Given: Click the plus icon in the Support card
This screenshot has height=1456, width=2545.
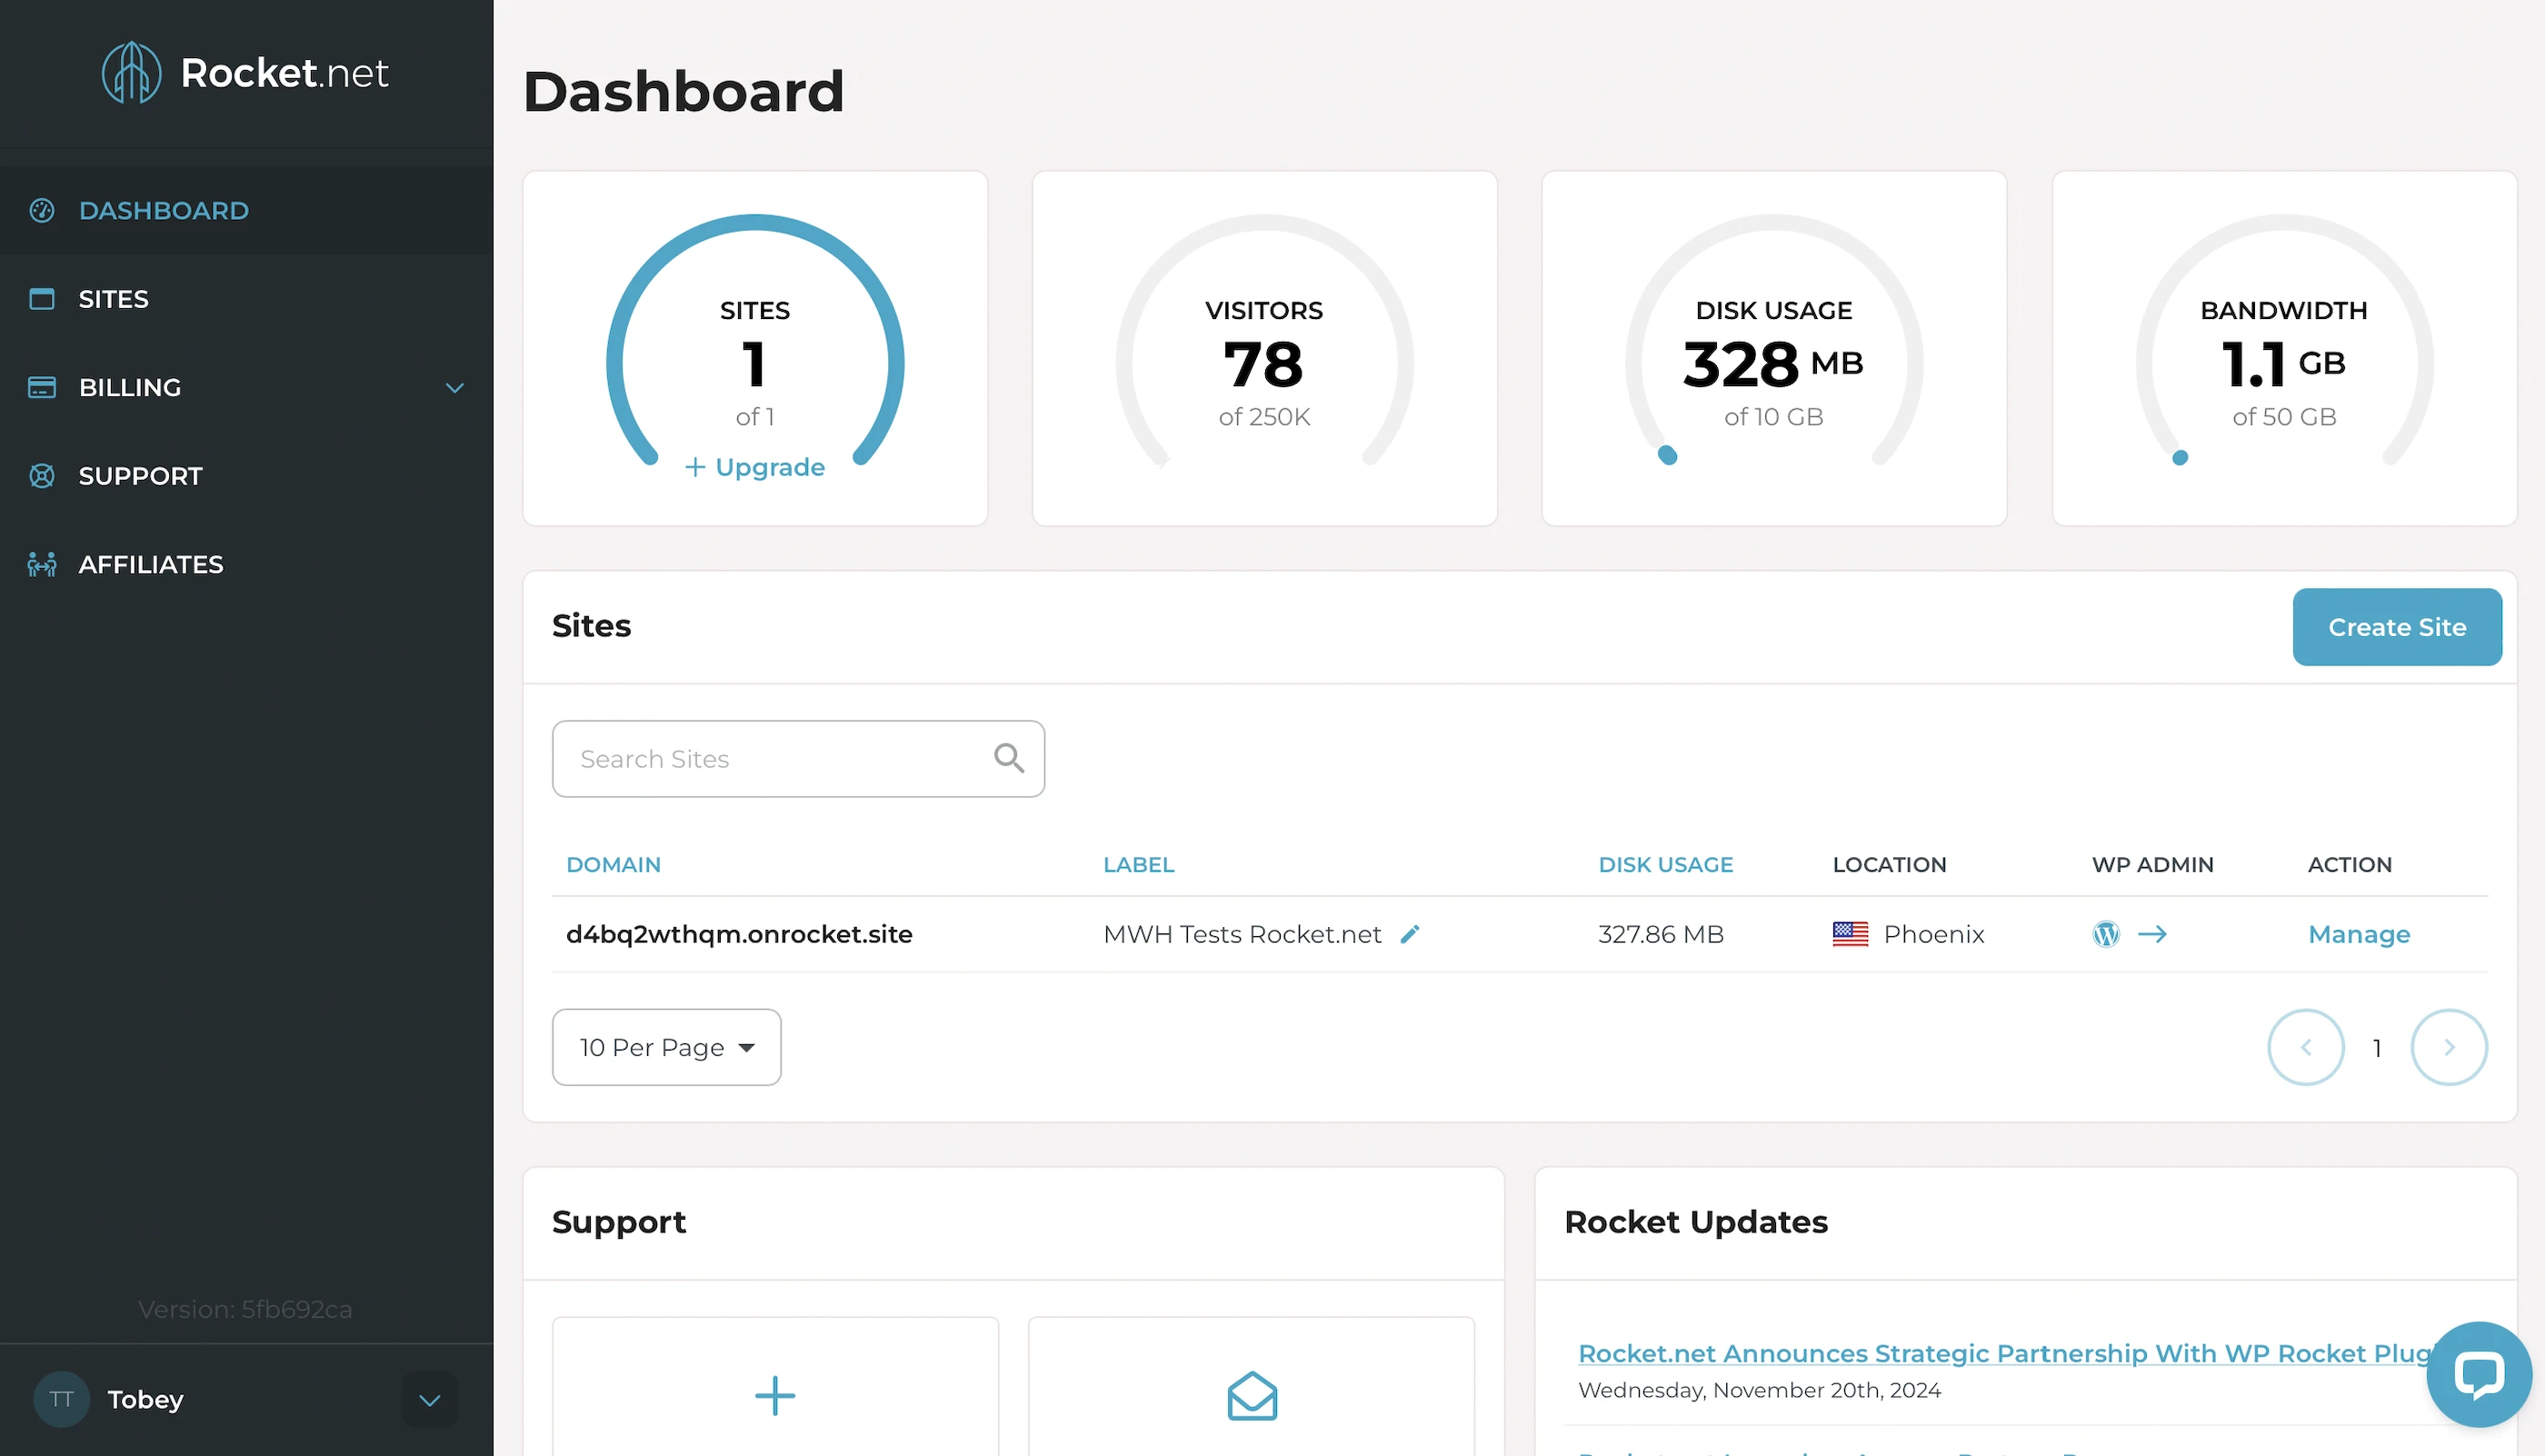Looking at the screenshot, I should point(775,1395).
